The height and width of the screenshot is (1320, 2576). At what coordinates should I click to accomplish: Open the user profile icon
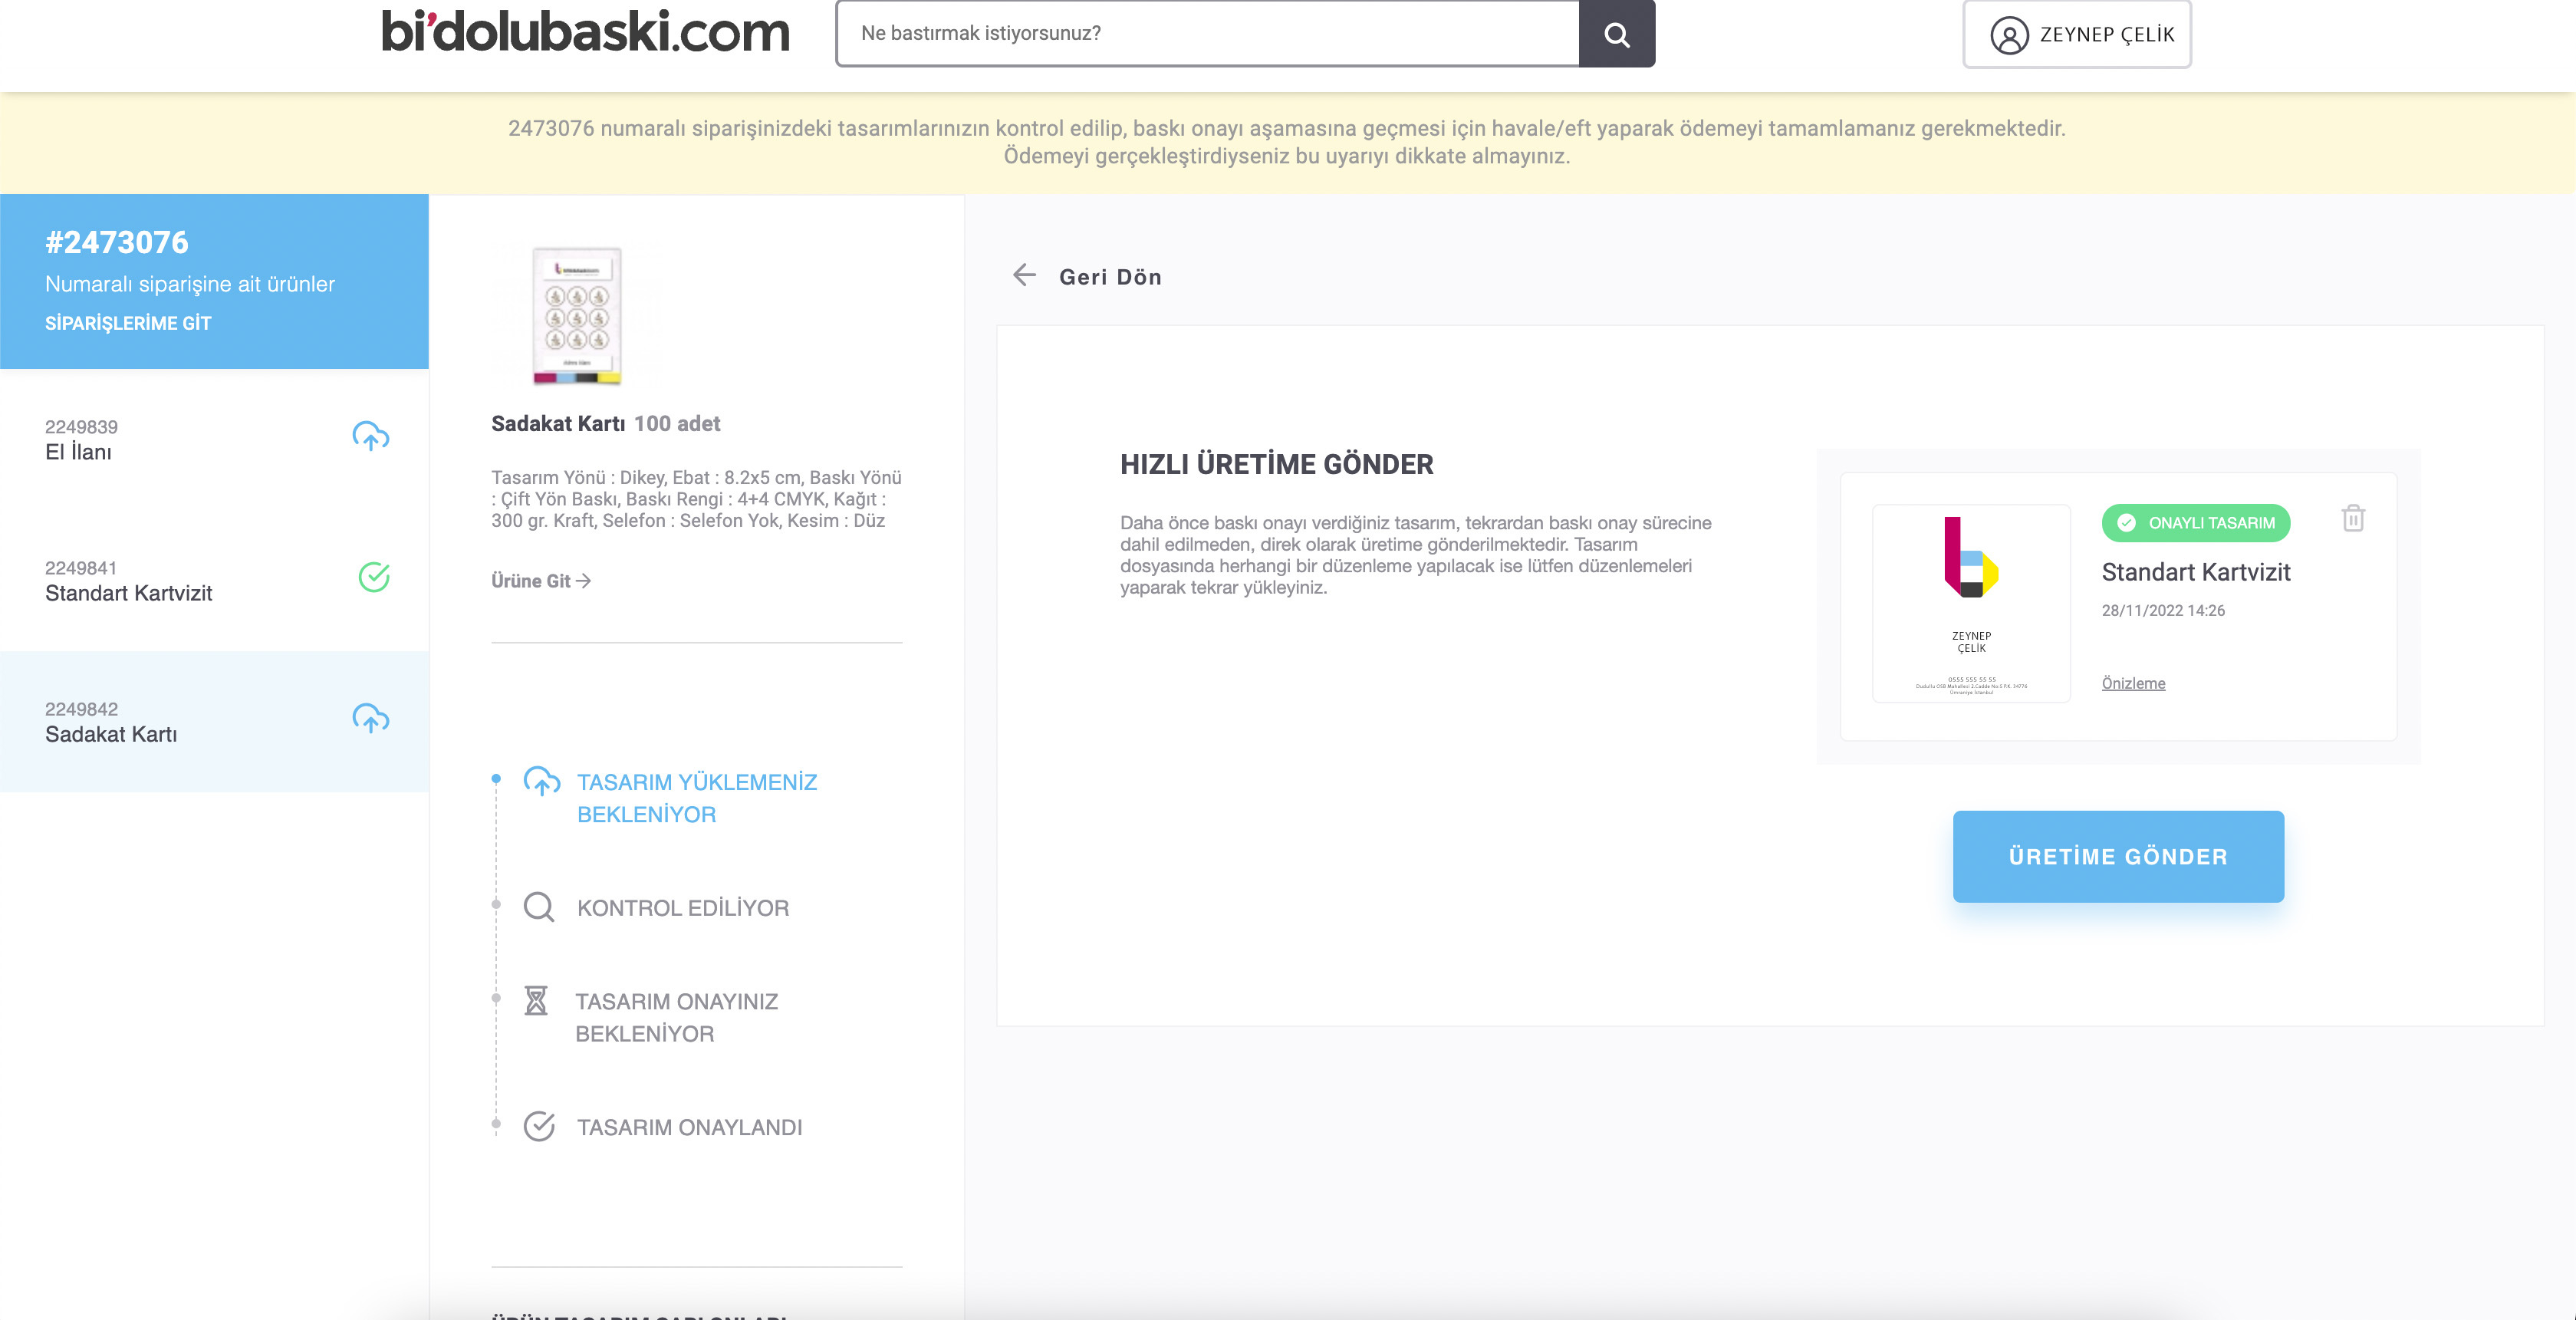click(2008, 35)
